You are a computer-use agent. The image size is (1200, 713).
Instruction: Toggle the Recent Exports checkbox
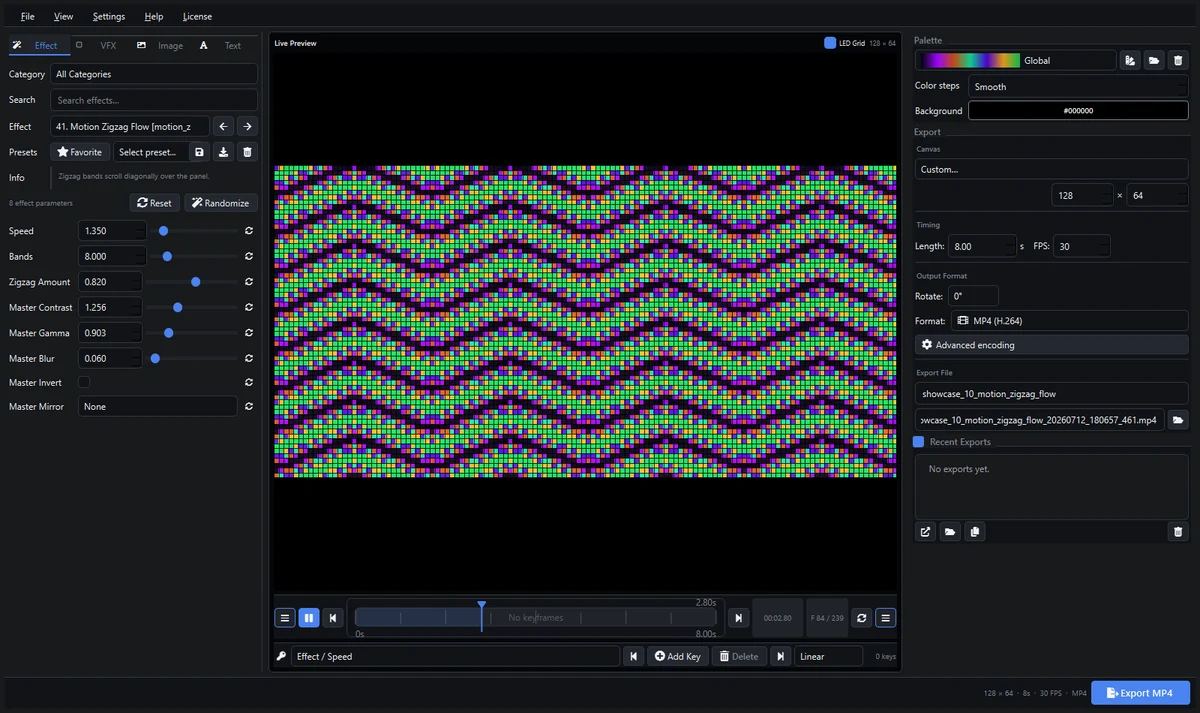pos(918,442)
